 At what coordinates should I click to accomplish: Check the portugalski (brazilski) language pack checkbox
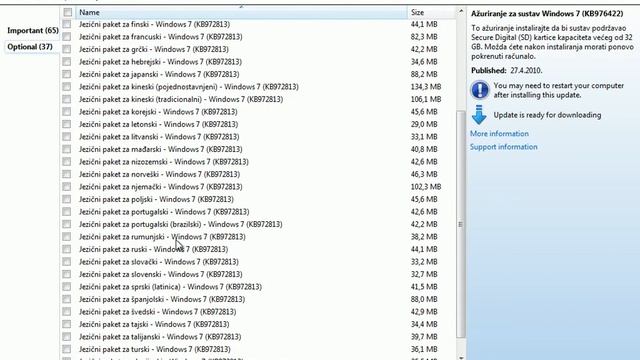67,224
